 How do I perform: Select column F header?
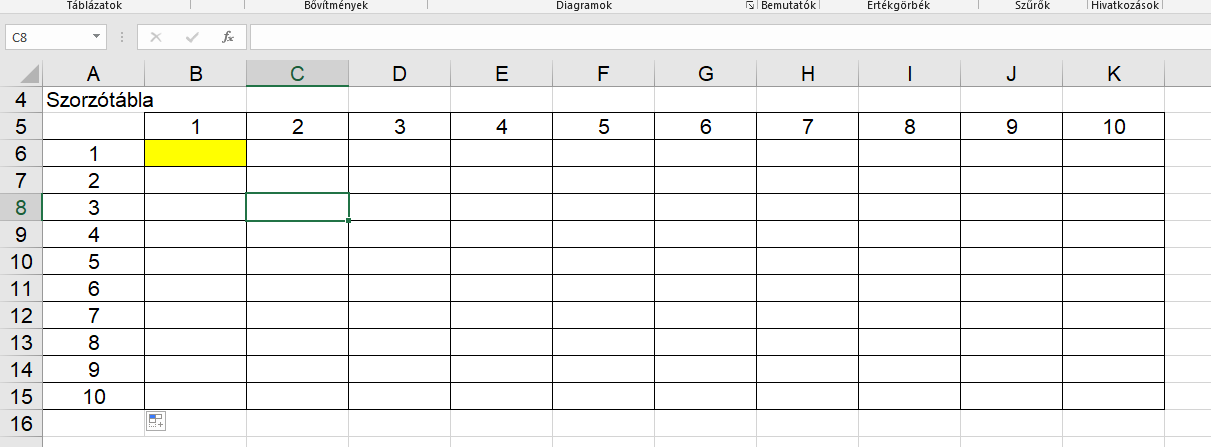[x=603, y=73]
